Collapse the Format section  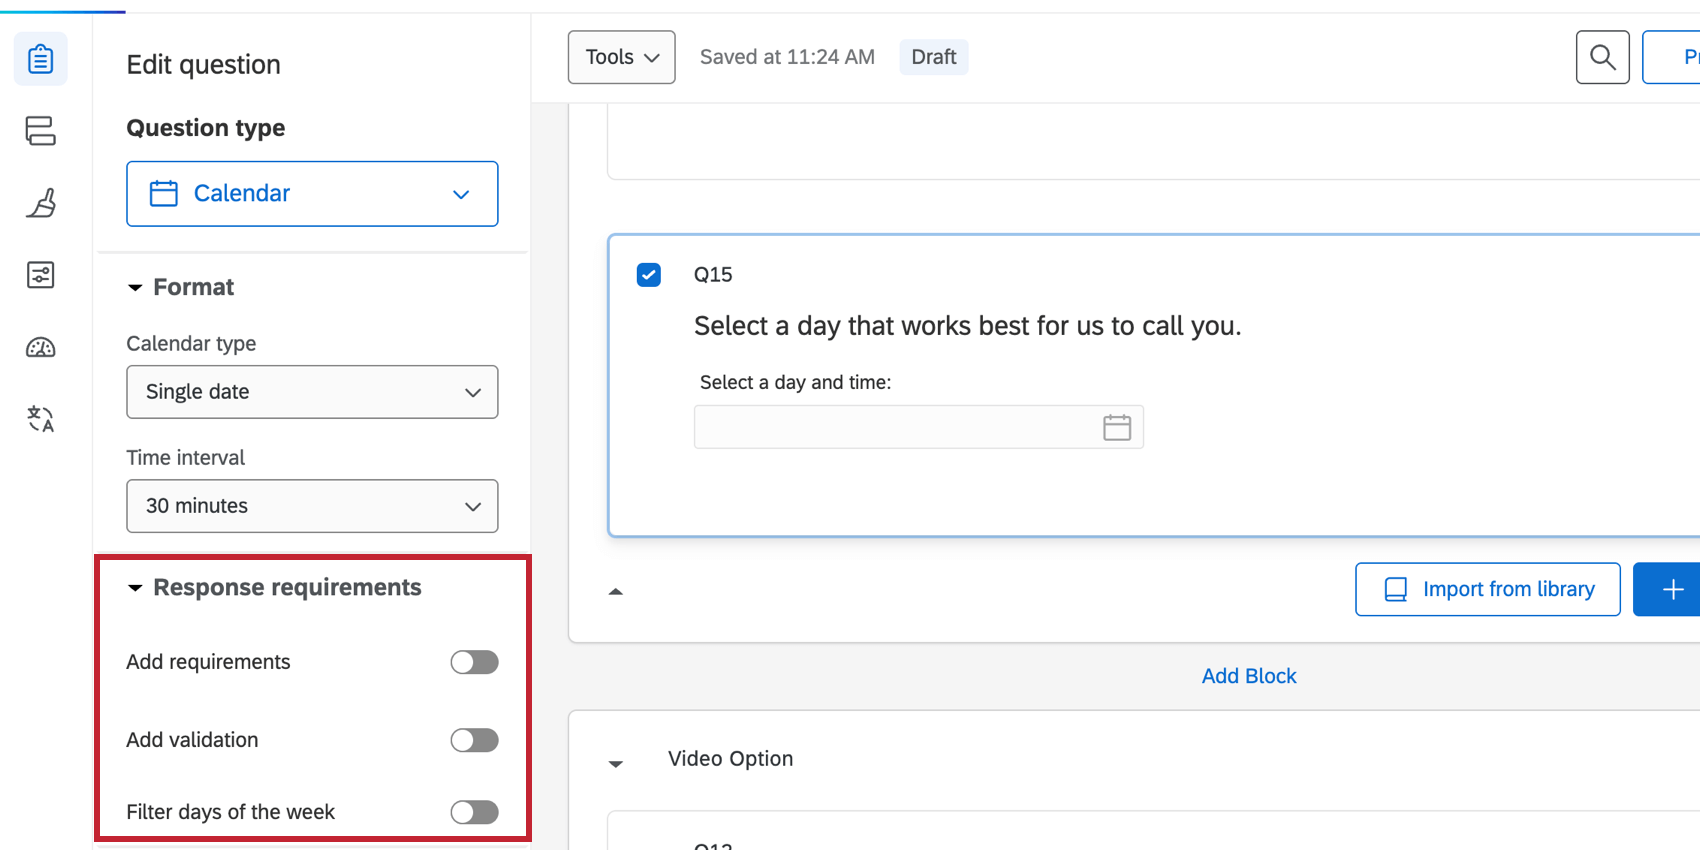coord(136,288)
